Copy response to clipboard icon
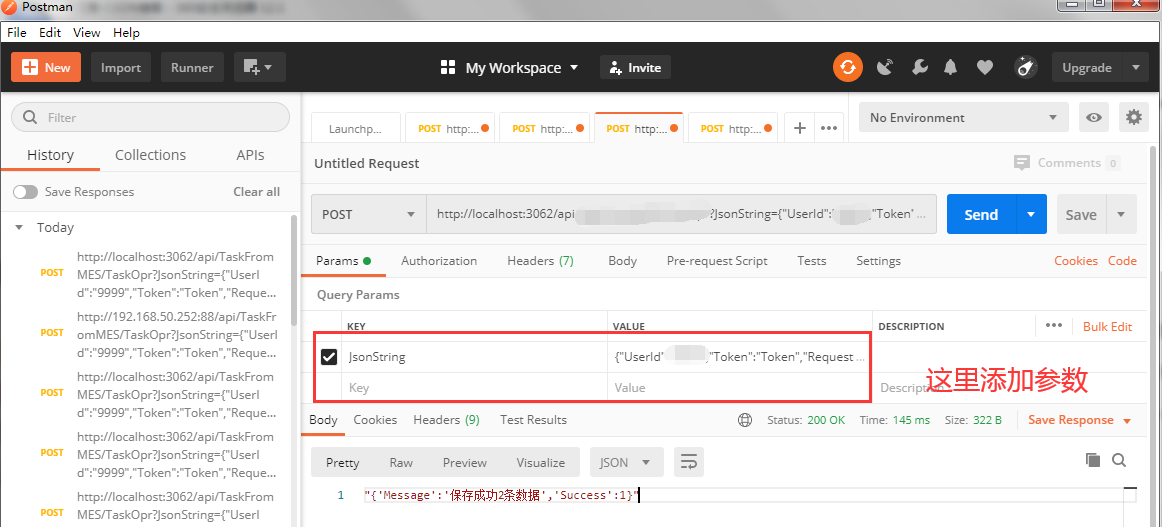The image size is (1162, 527). coord(1093,460)
